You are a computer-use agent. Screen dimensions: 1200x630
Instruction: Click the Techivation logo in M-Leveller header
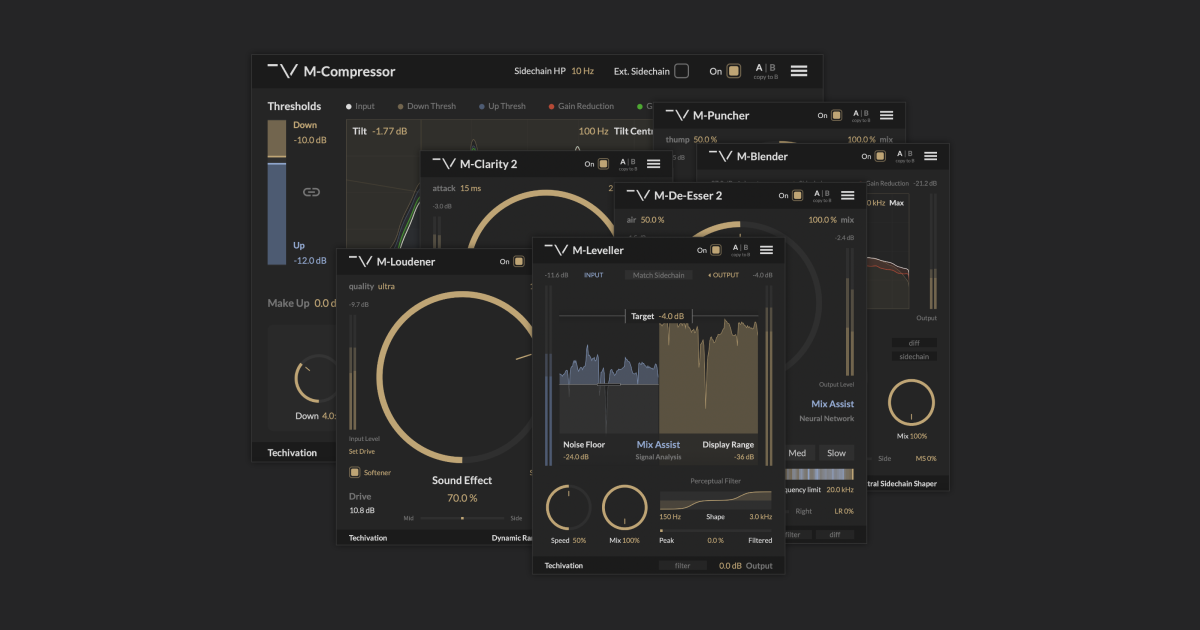[556, 250]
